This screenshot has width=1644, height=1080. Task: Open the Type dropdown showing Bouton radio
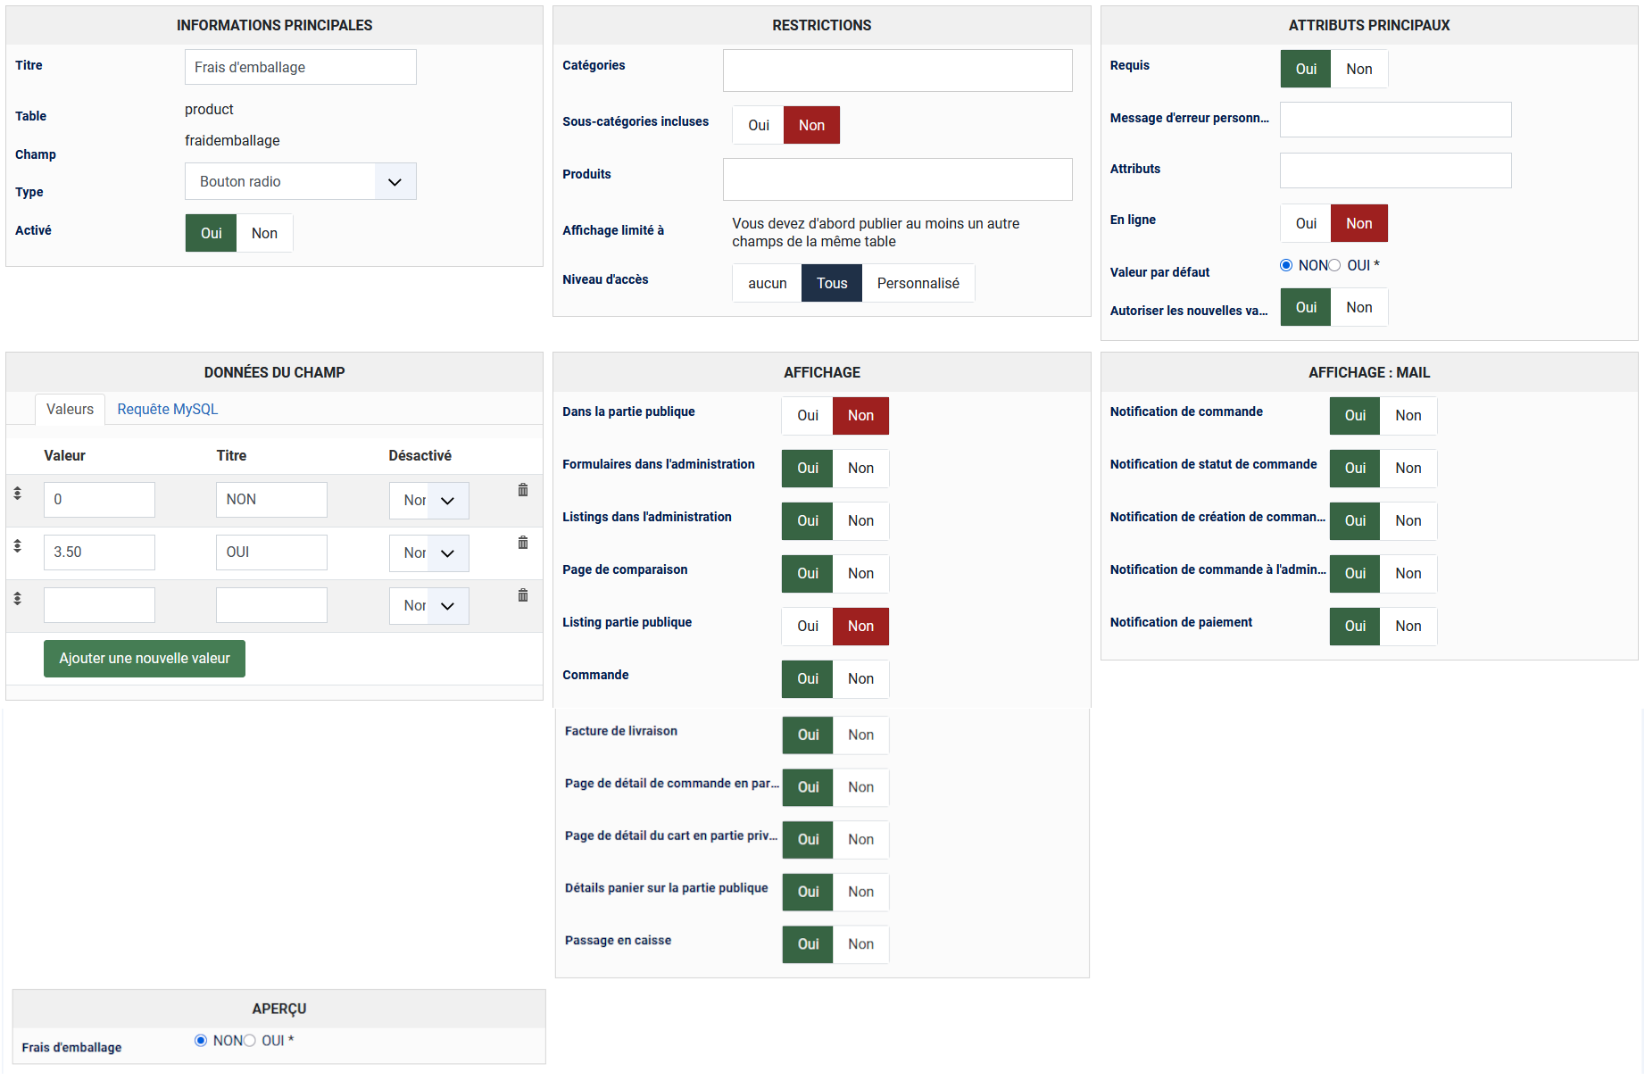point(300,182)
